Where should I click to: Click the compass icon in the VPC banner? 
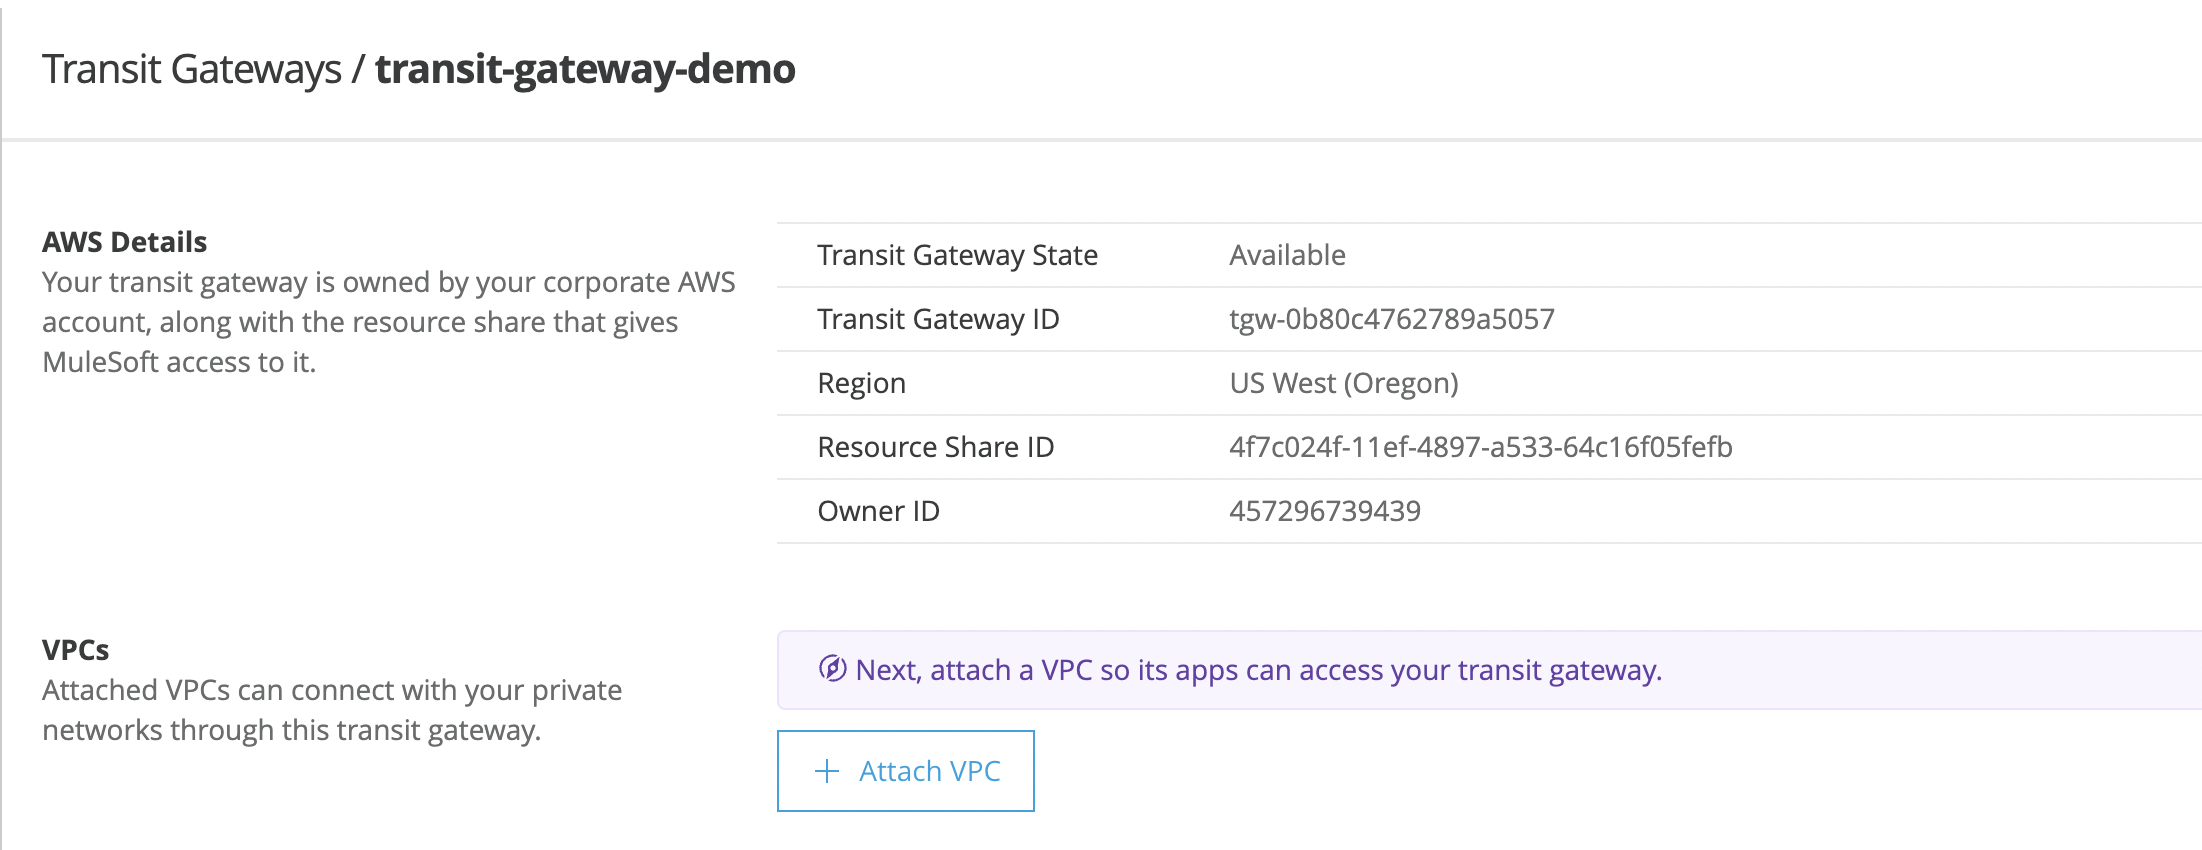(x=832, y=669)
